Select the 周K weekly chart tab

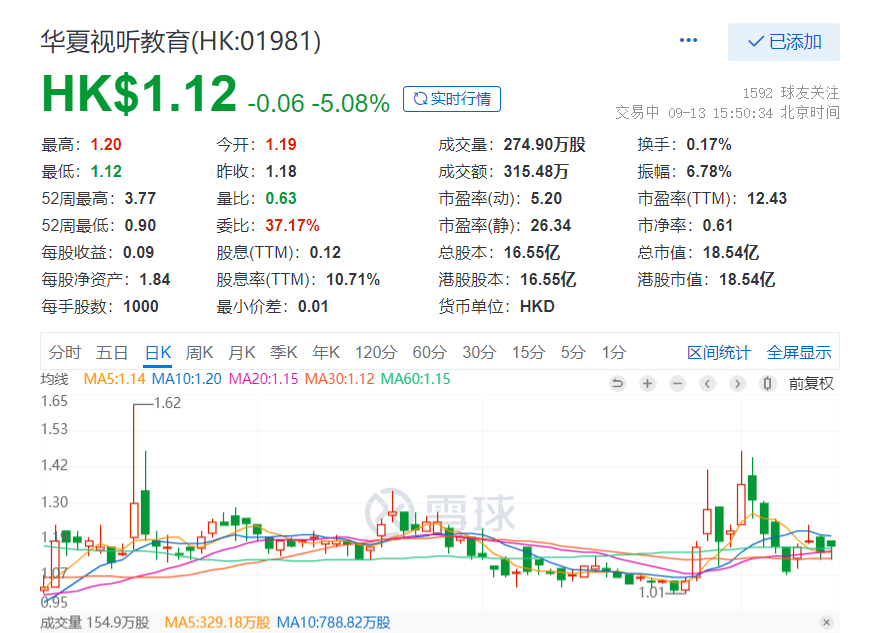click(x=200, y=352)
